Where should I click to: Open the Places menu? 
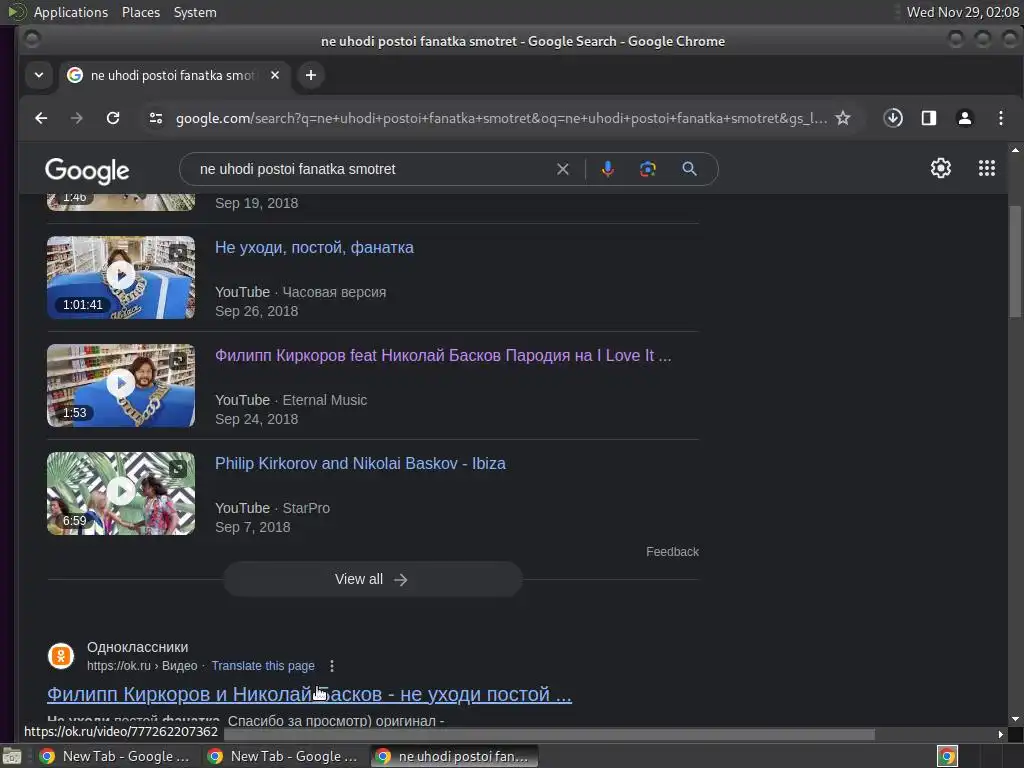click(140, 12)
